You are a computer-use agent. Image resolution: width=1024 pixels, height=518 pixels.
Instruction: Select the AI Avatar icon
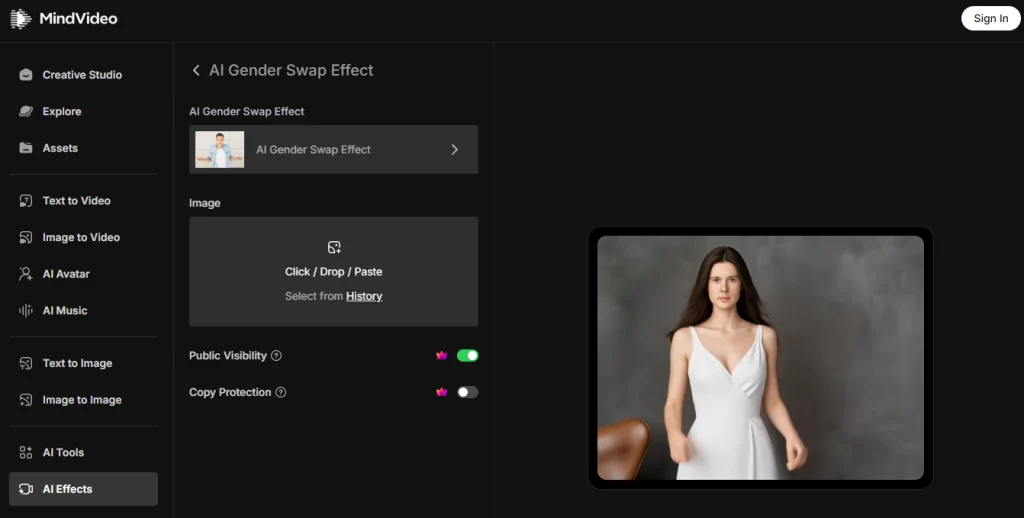click(x=26, y=274)
